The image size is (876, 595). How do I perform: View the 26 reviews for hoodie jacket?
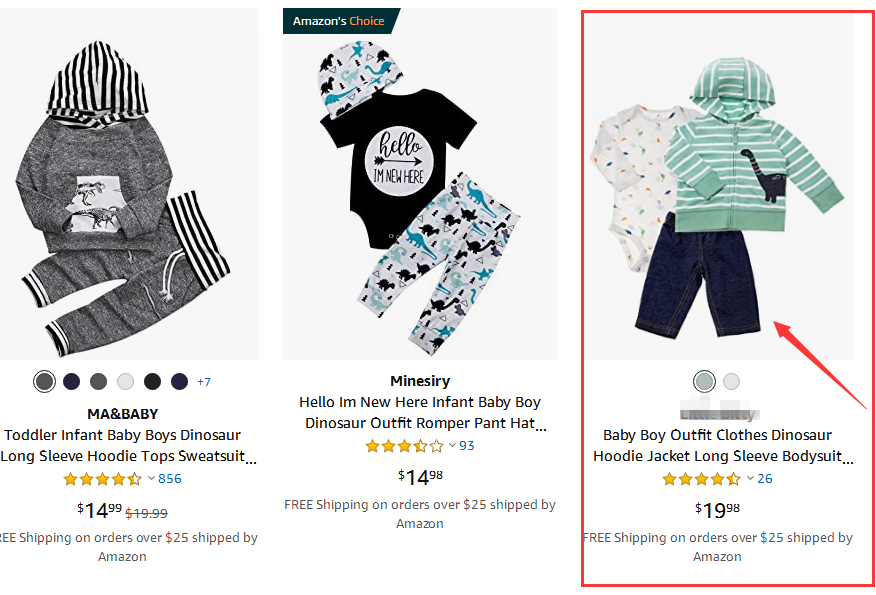click(x=765, y=479)
